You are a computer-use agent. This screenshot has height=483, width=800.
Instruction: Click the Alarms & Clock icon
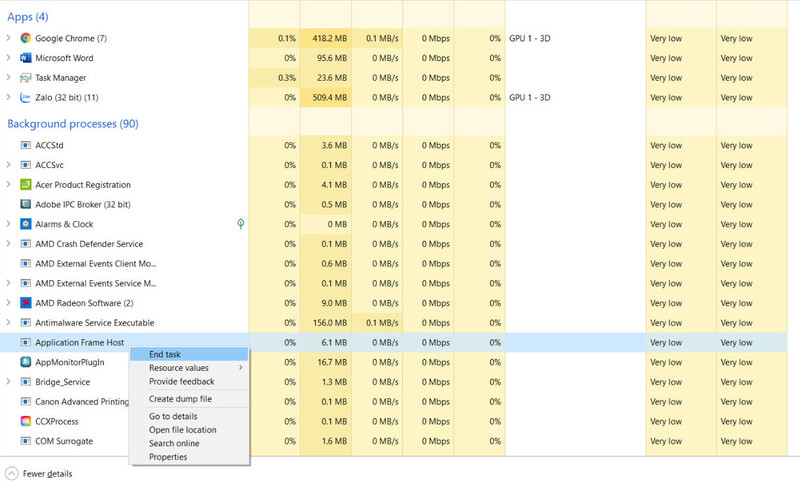point(26,224)
